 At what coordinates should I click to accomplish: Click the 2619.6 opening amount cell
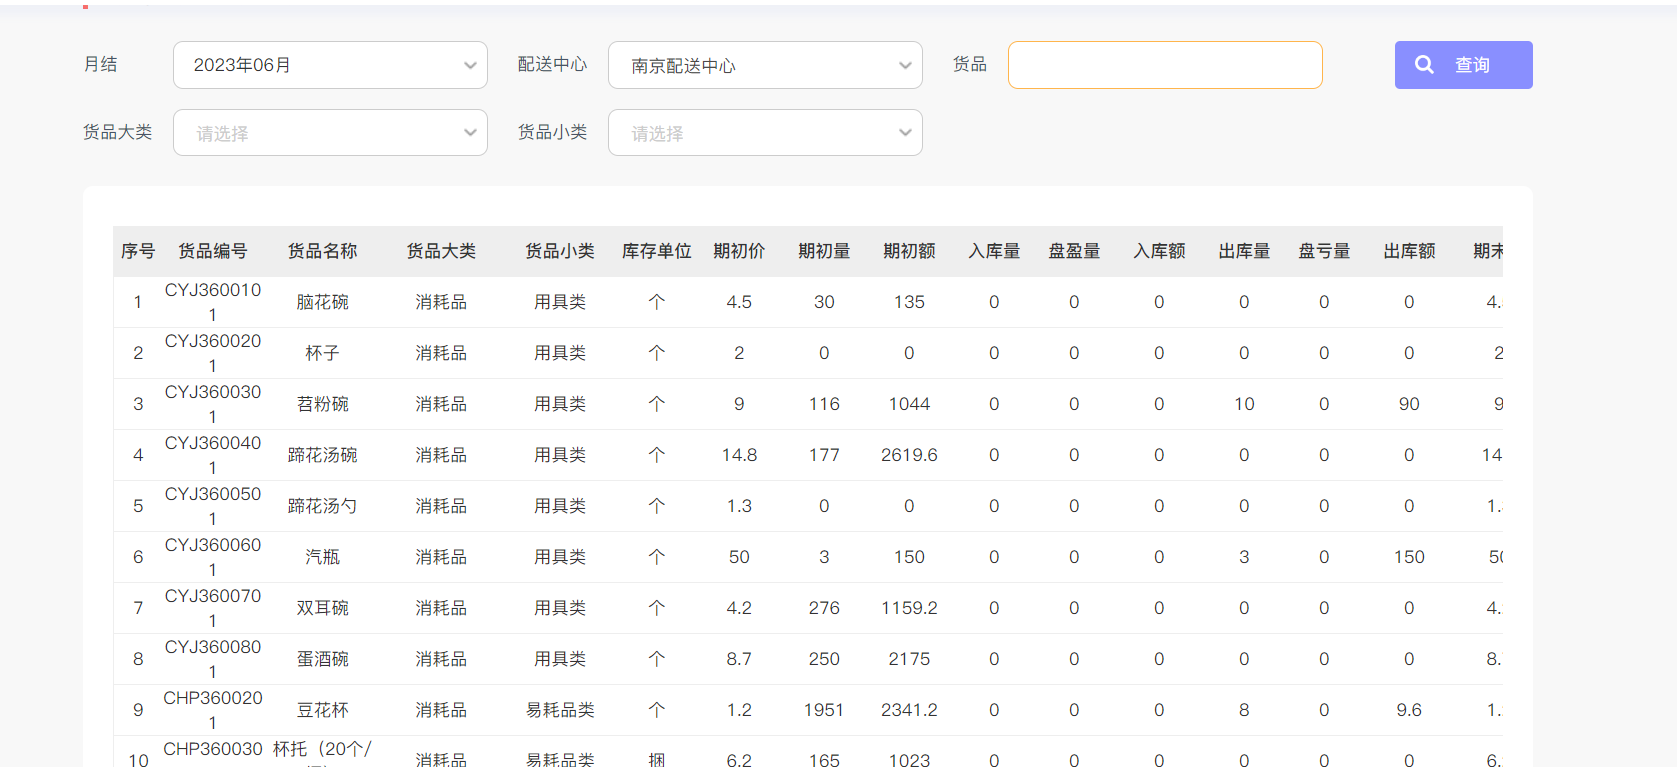point(909,455)
